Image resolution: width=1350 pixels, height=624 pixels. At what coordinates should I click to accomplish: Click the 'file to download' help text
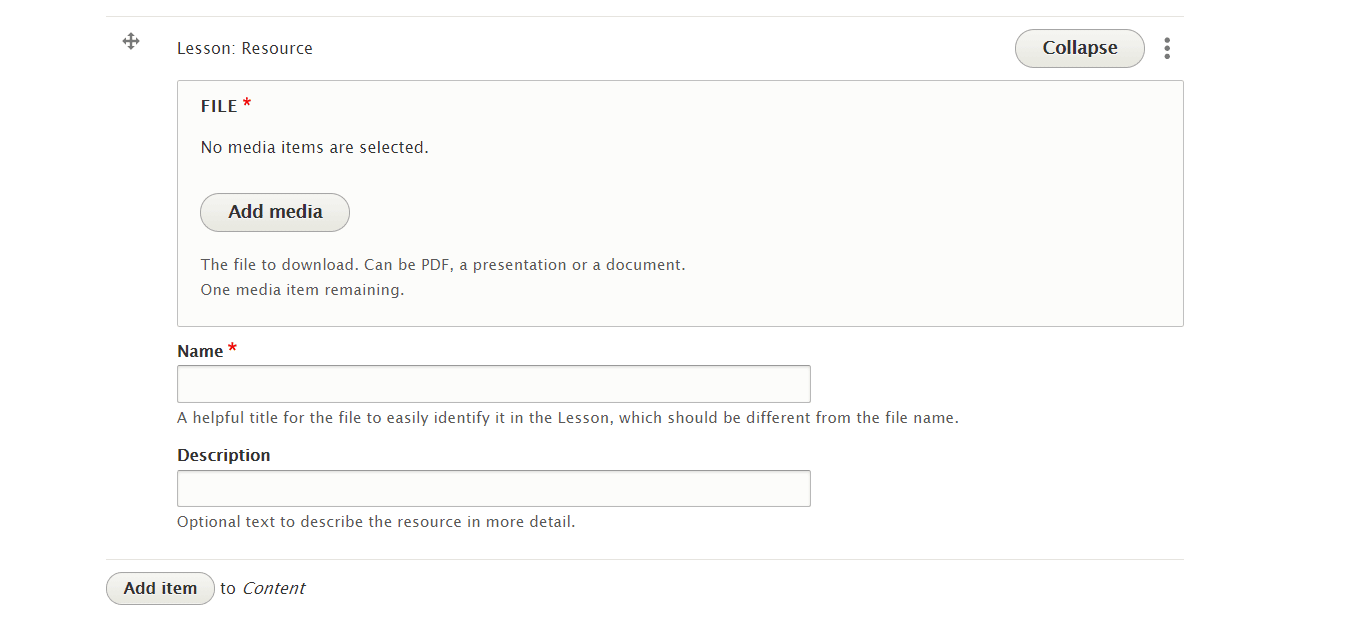click(443, 265)
